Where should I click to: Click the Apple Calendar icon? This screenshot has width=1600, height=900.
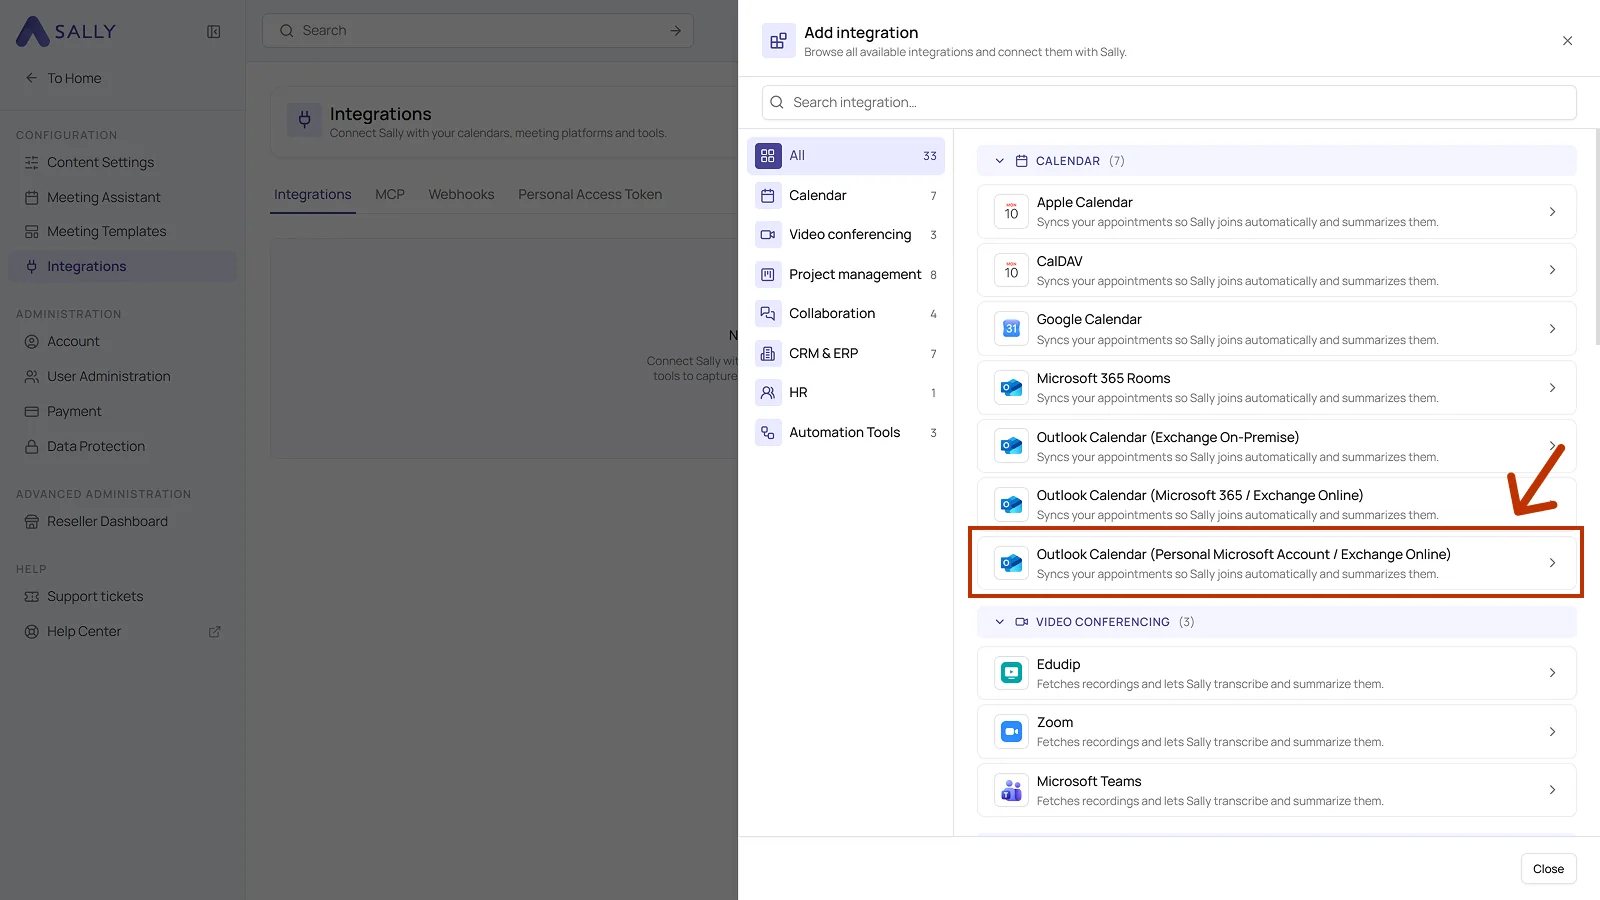1011,211
